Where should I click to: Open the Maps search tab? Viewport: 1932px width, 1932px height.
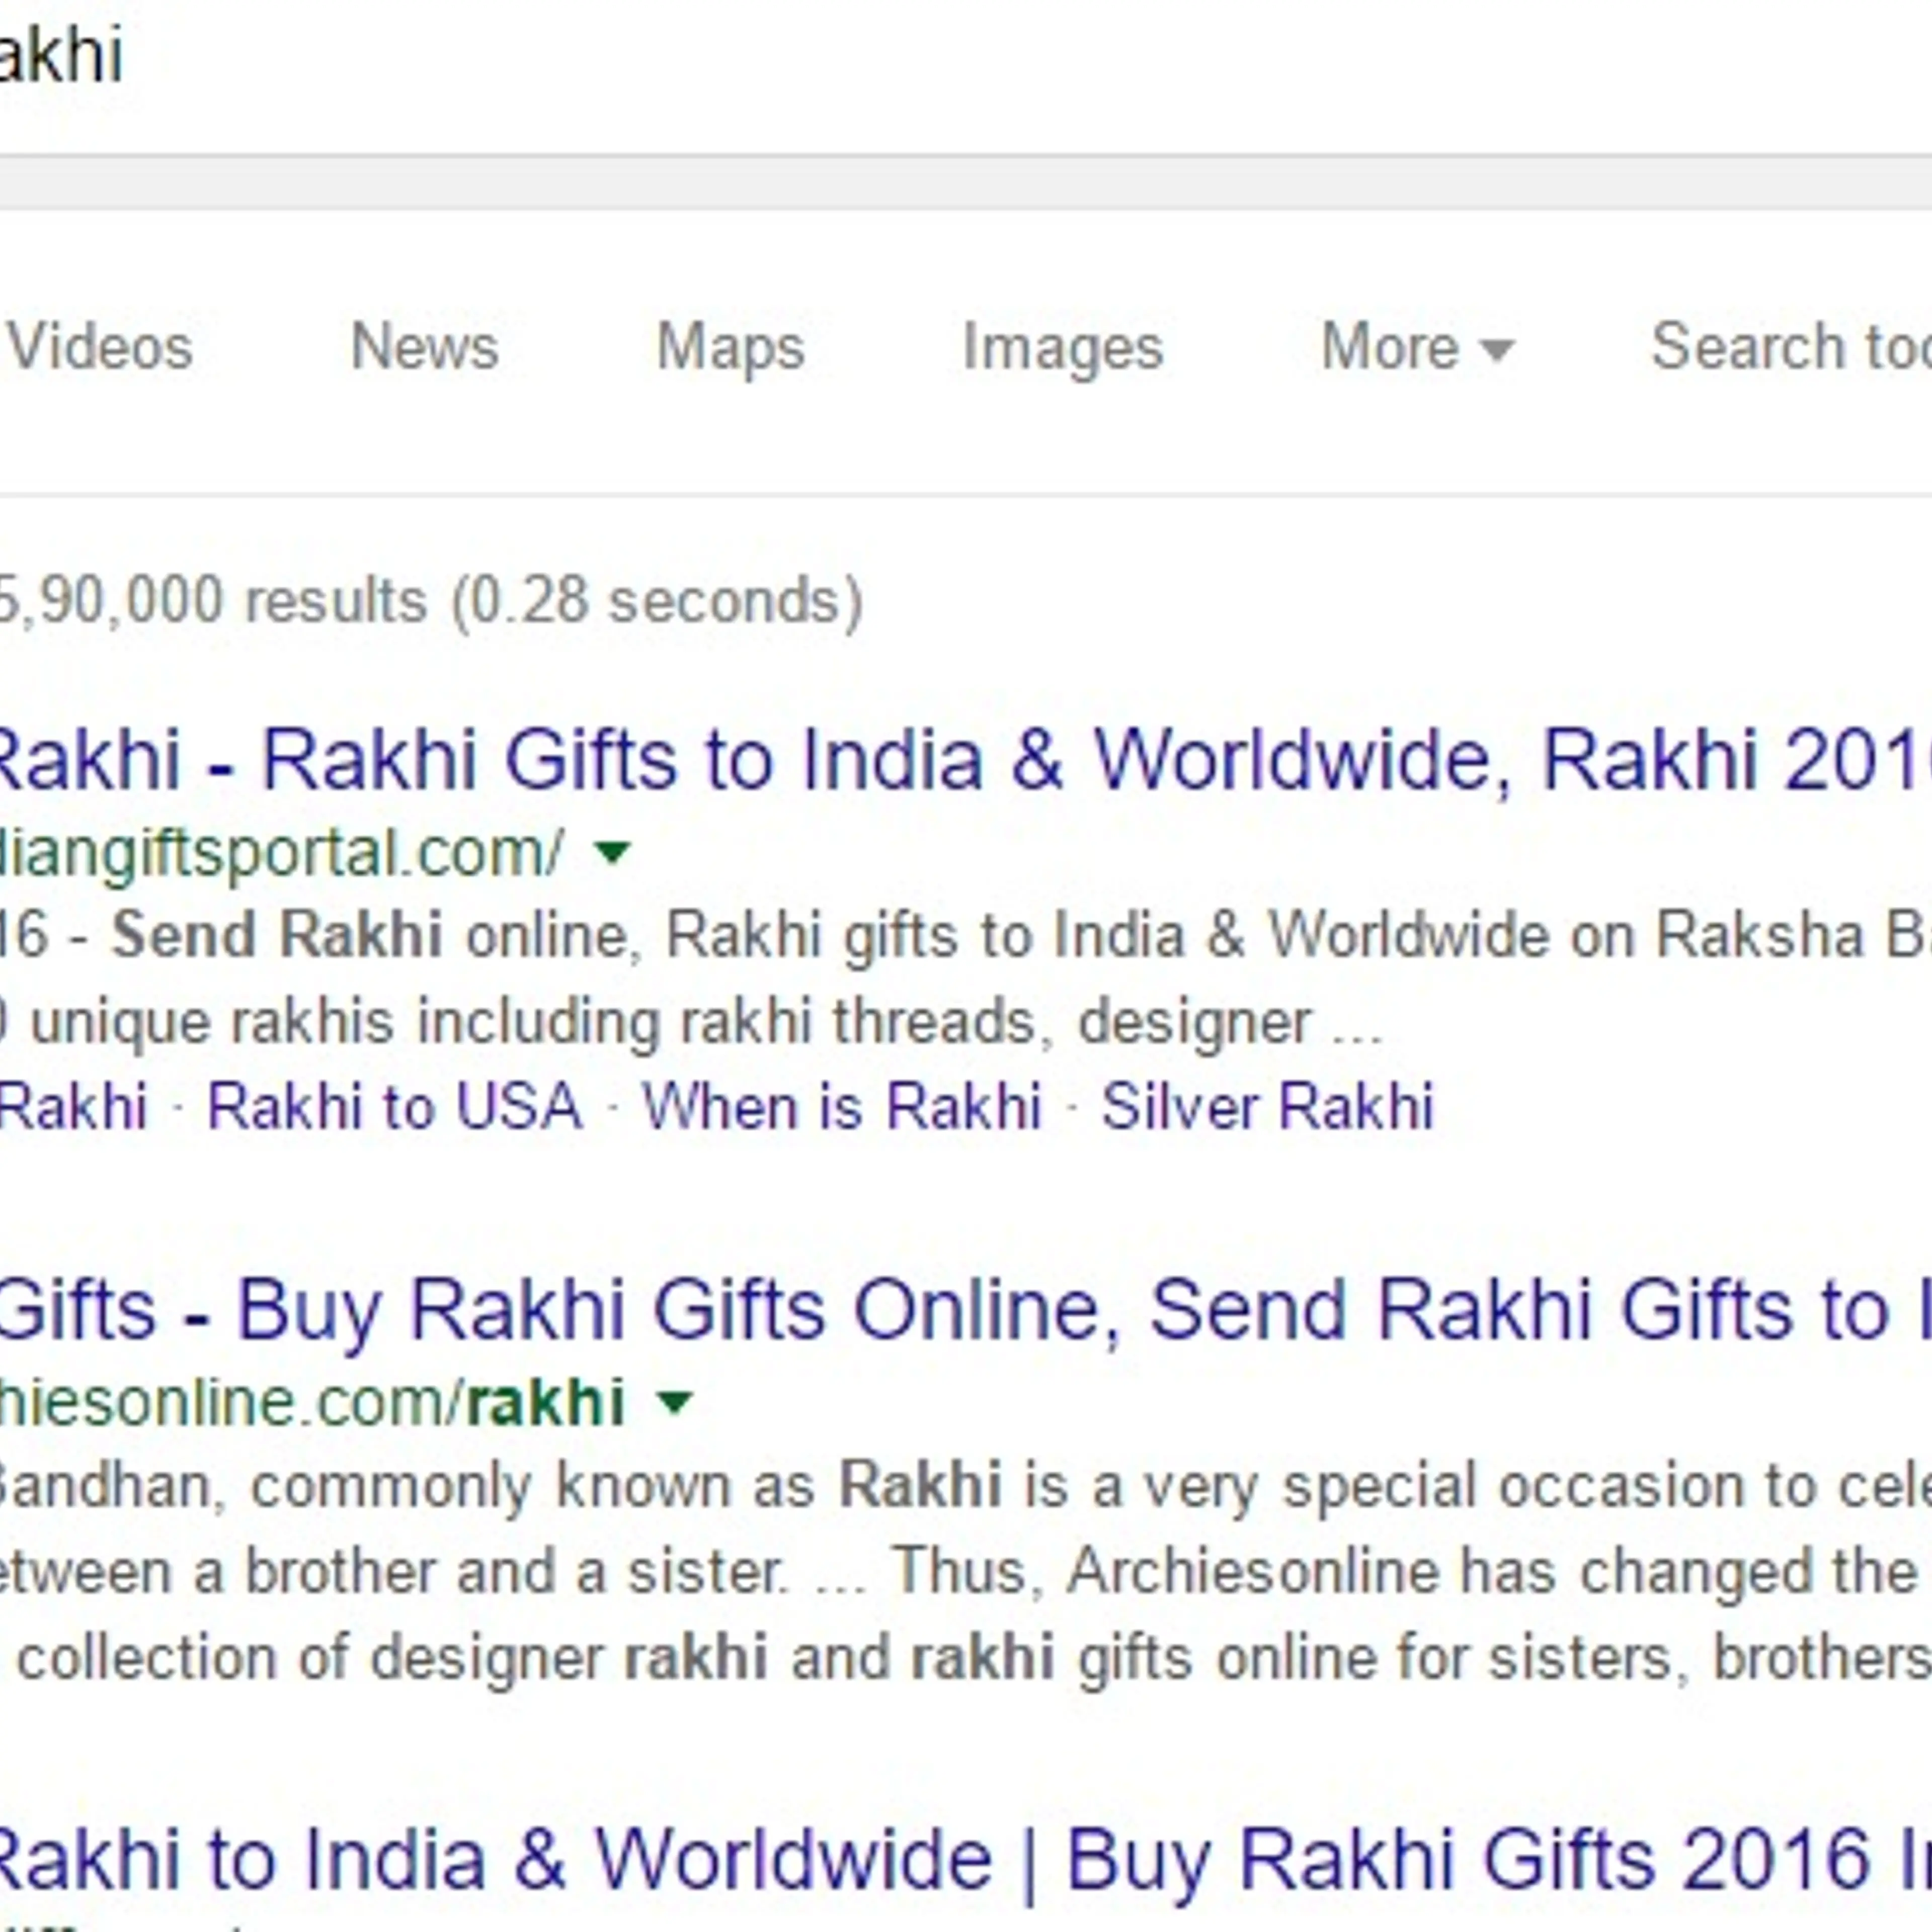(x=730, y=348)
